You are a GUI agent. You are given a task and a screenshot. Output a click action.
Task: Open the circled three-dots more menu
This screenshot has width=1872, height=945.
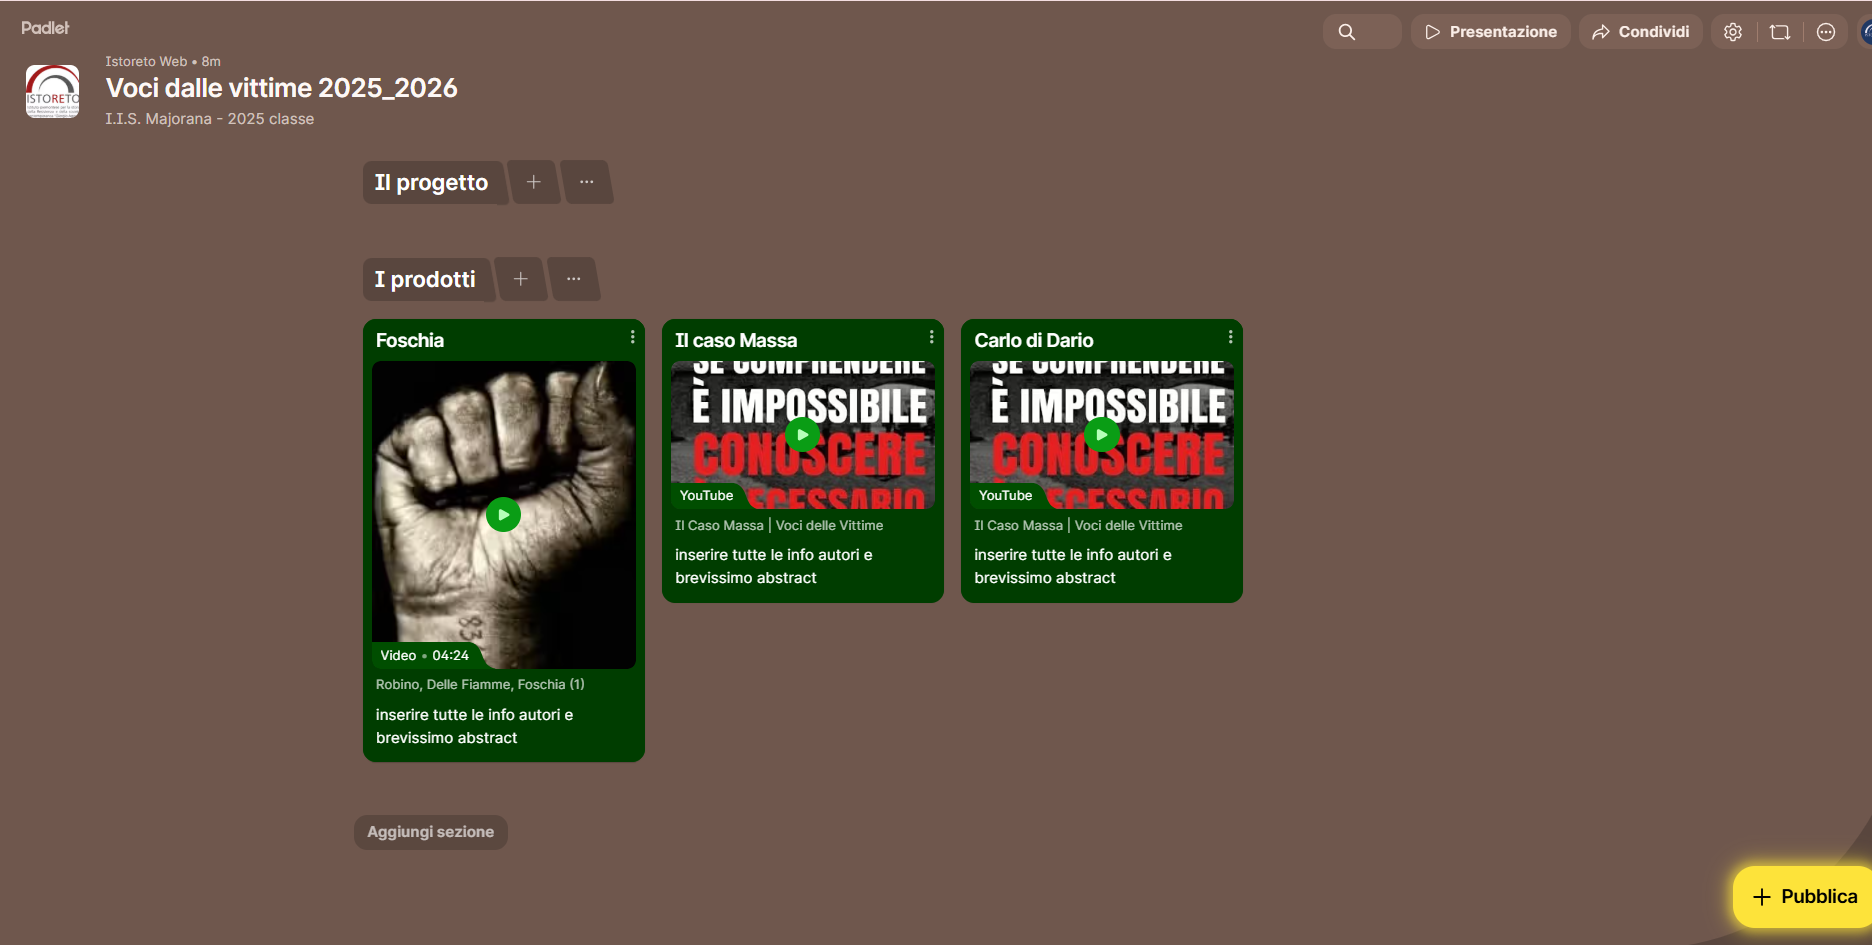pos(1826,32)
